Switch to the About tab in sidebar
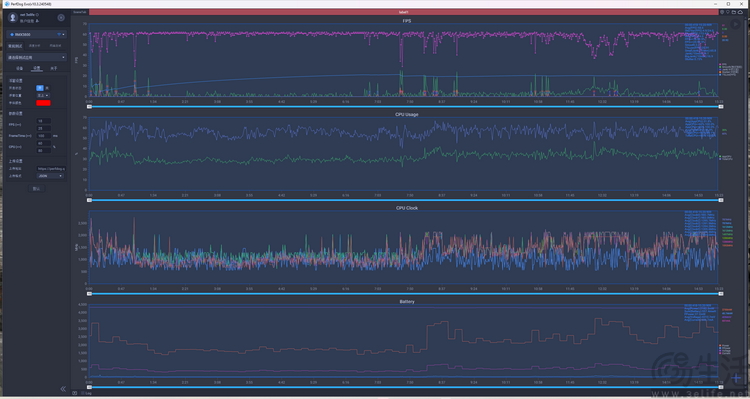The height and width of the screenshot is (399, 750). coord(54,68)
